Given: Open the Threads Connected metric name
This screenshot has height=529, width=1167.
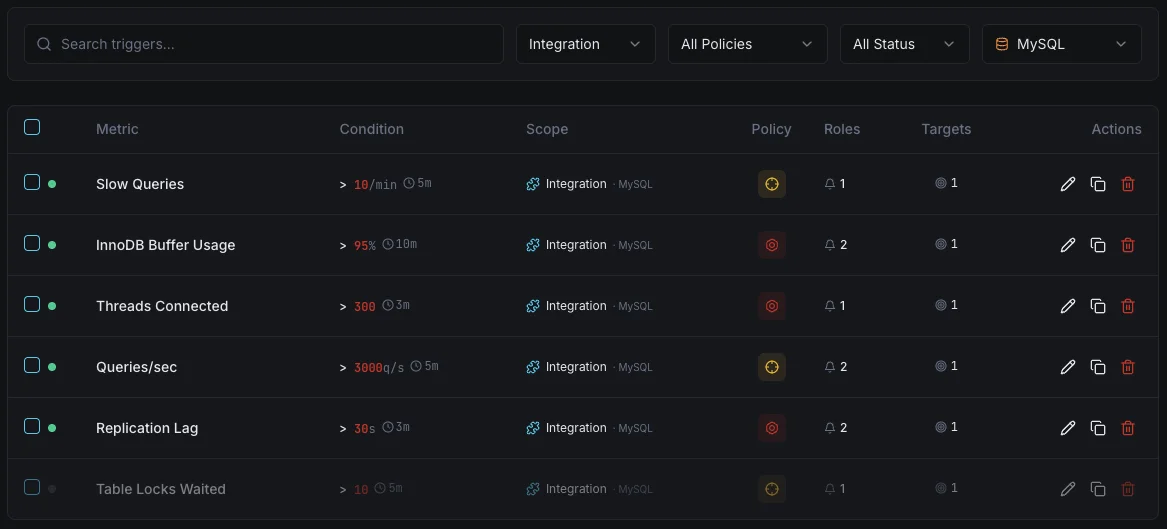Looking at the screenshot, I should (x=162, y=306).
